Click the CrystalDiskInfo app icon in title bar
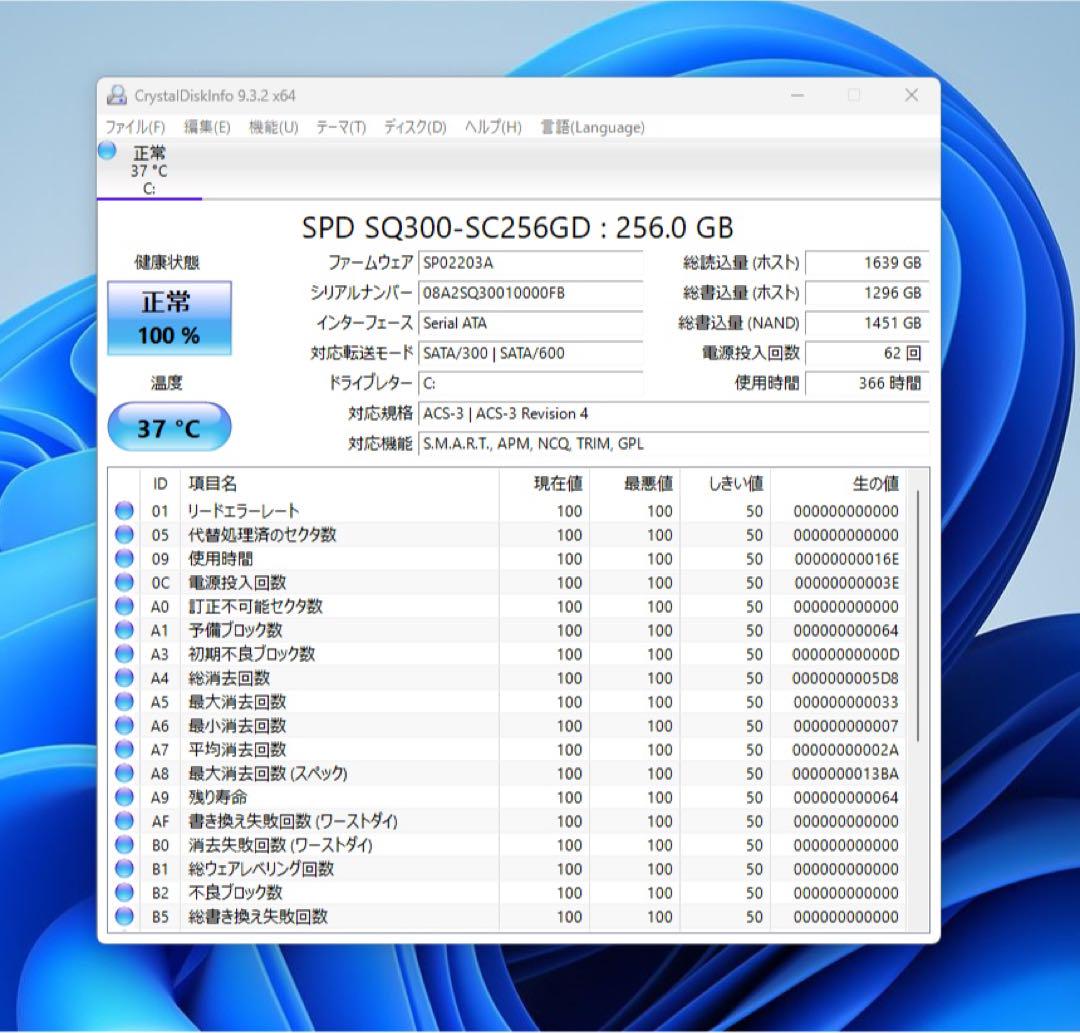Screen dimensions: 1080x1033 click(117, 95)
